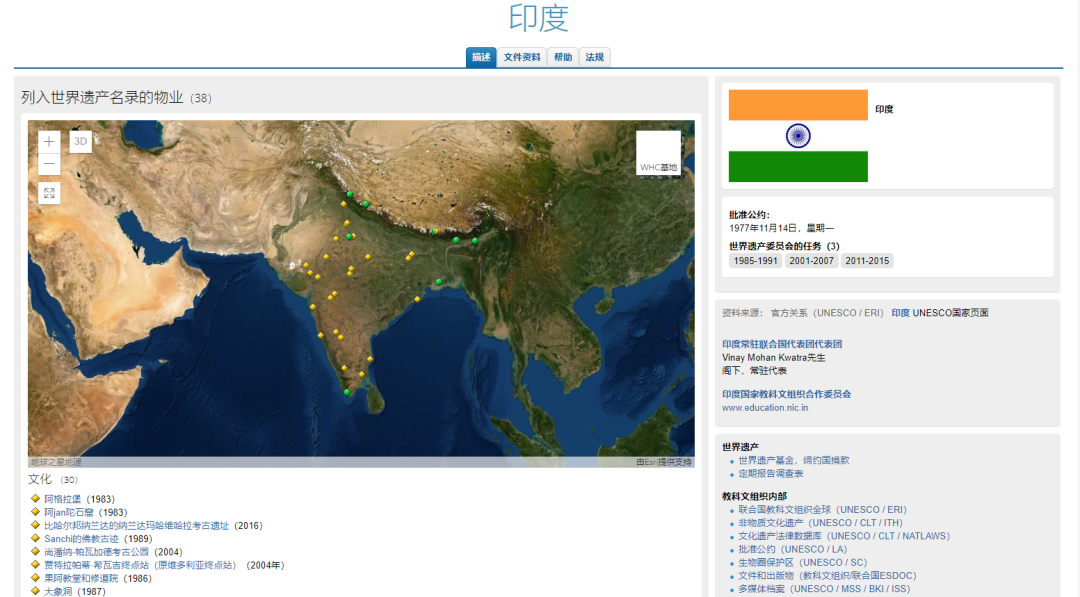Go to the 法规 tab
Viewport: 1080px width, 597px height.
point(595,57)
